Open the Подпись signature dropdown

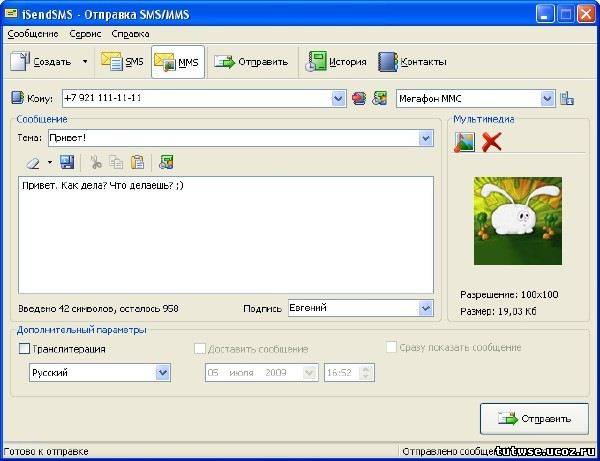pyautogui.click(x=425, y=308)
